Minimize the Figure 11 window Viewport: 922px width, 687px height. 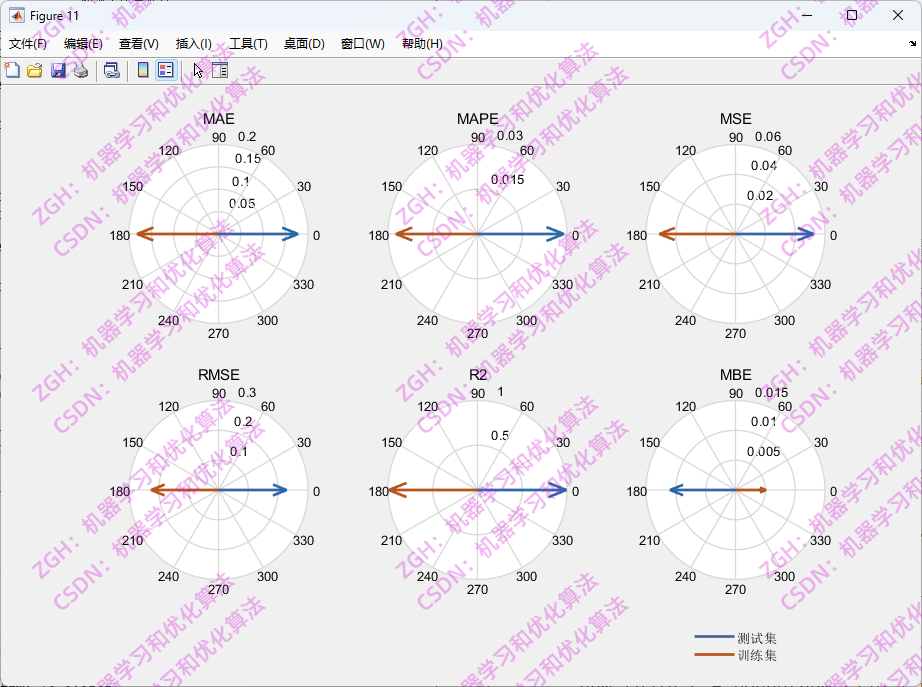(x=807, y=15)
